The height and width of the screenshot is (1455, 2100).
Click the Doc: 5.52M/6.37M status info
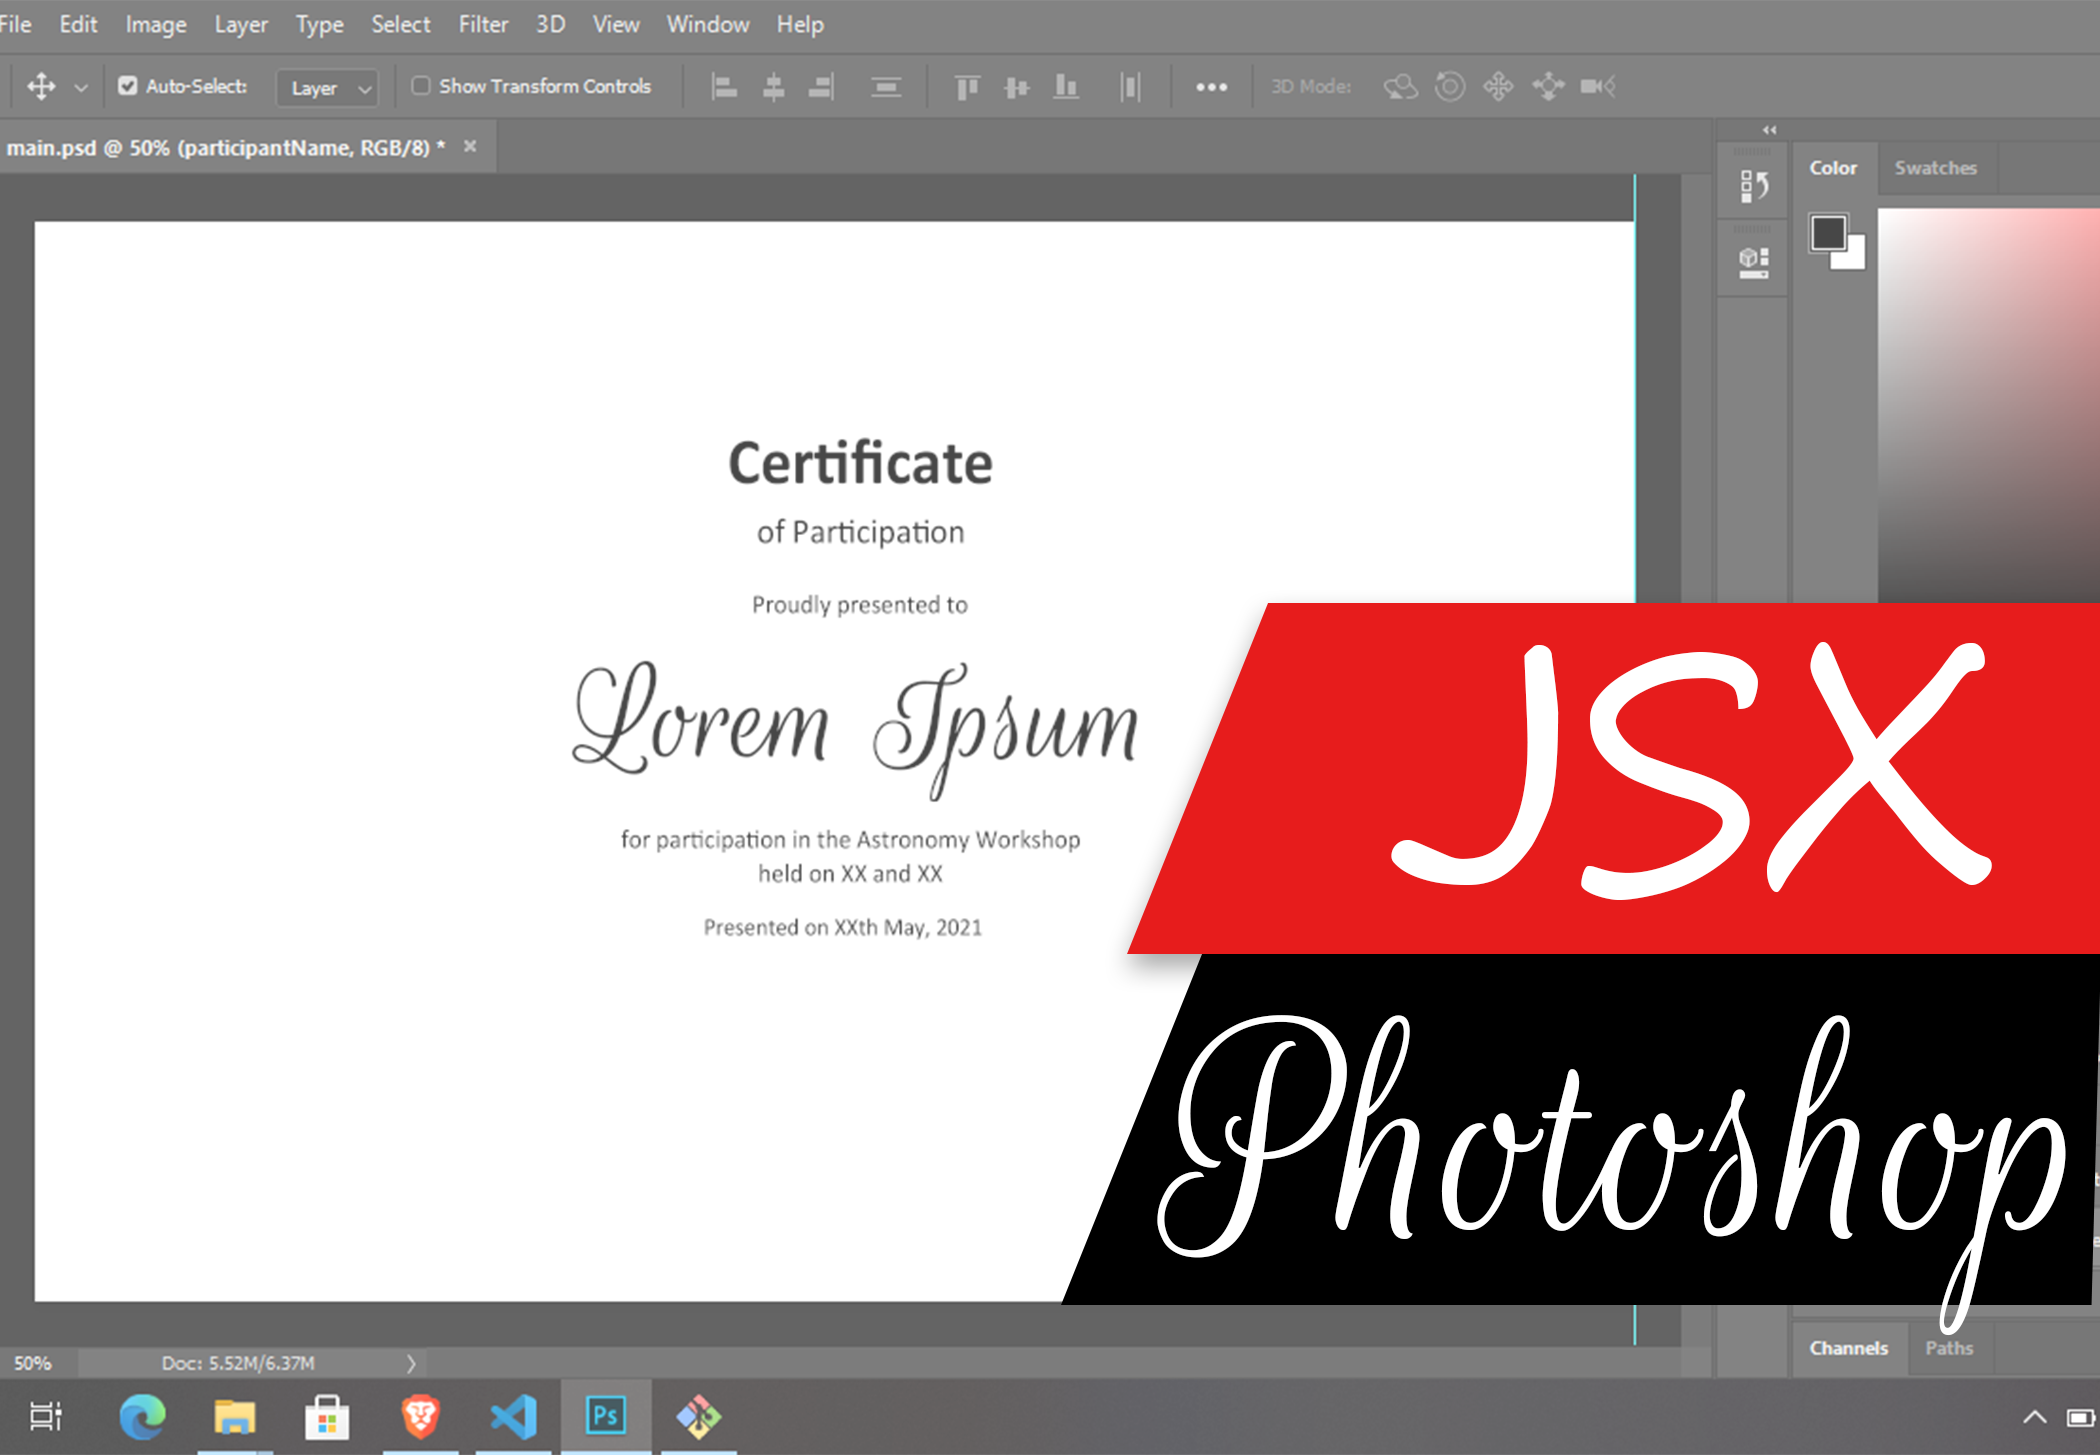tap(238, 1363)
